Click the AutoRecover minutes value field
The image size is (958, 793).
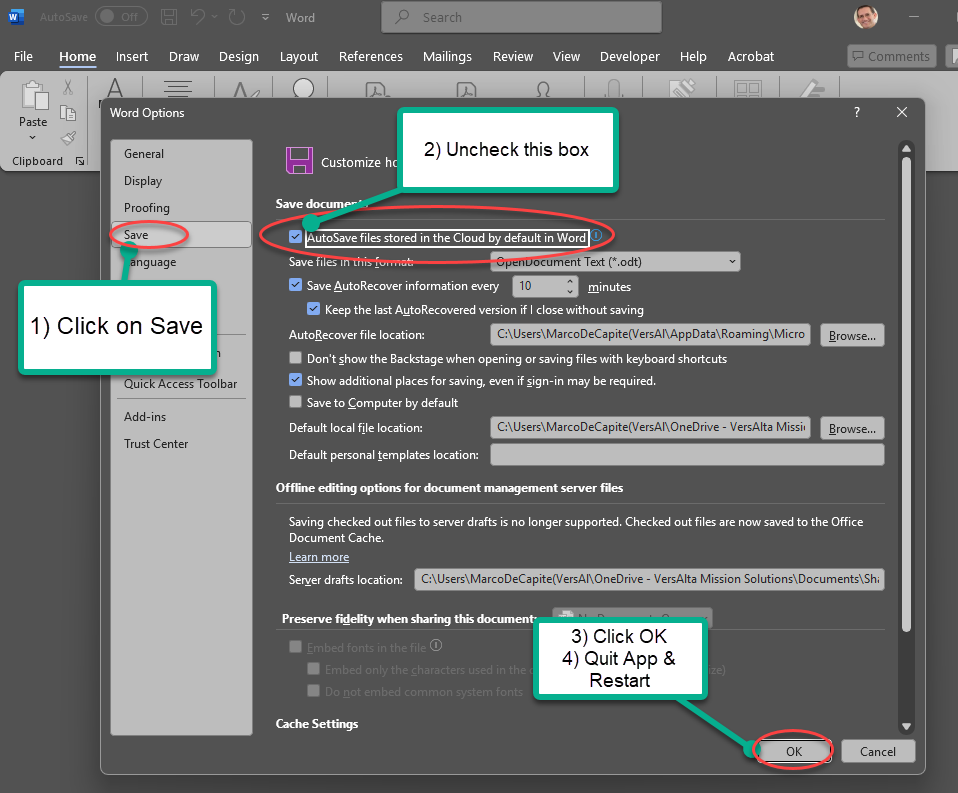point(539,286)
